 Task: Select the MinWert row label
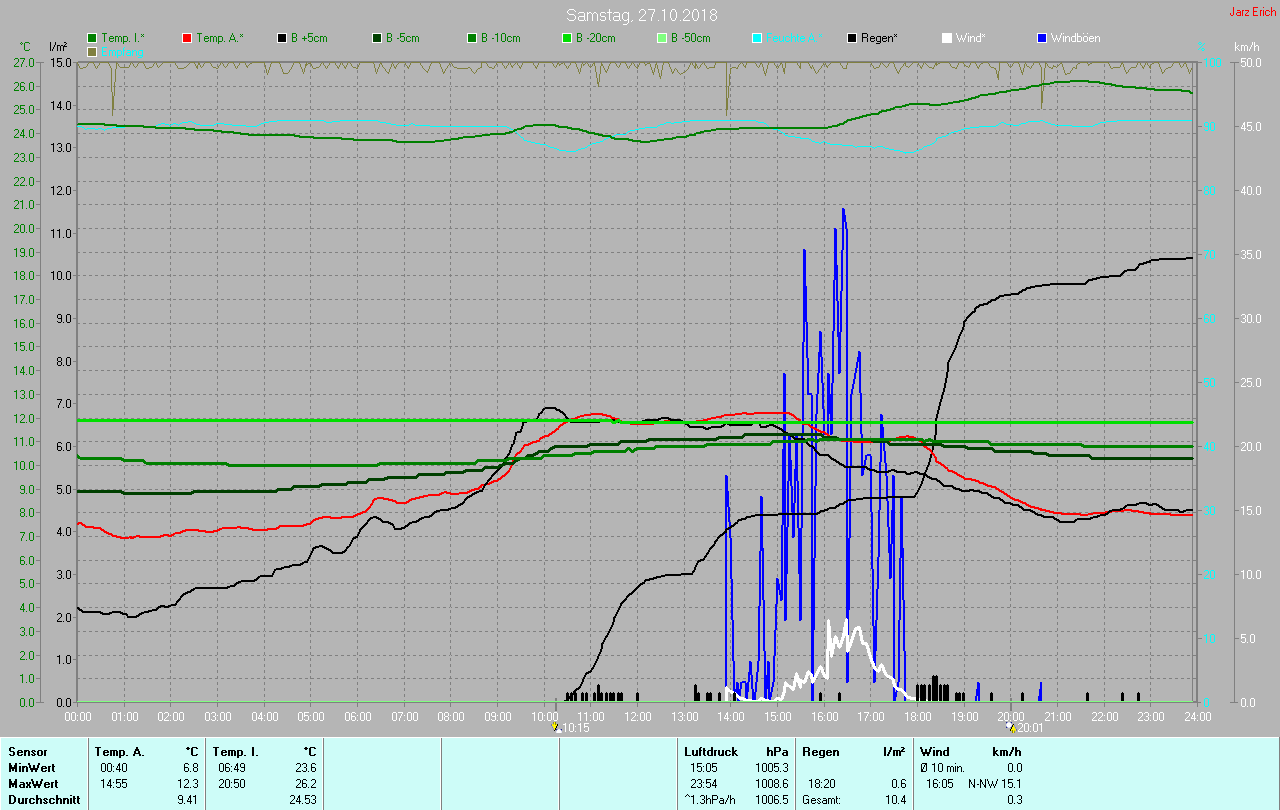click(x=32, y=767)
